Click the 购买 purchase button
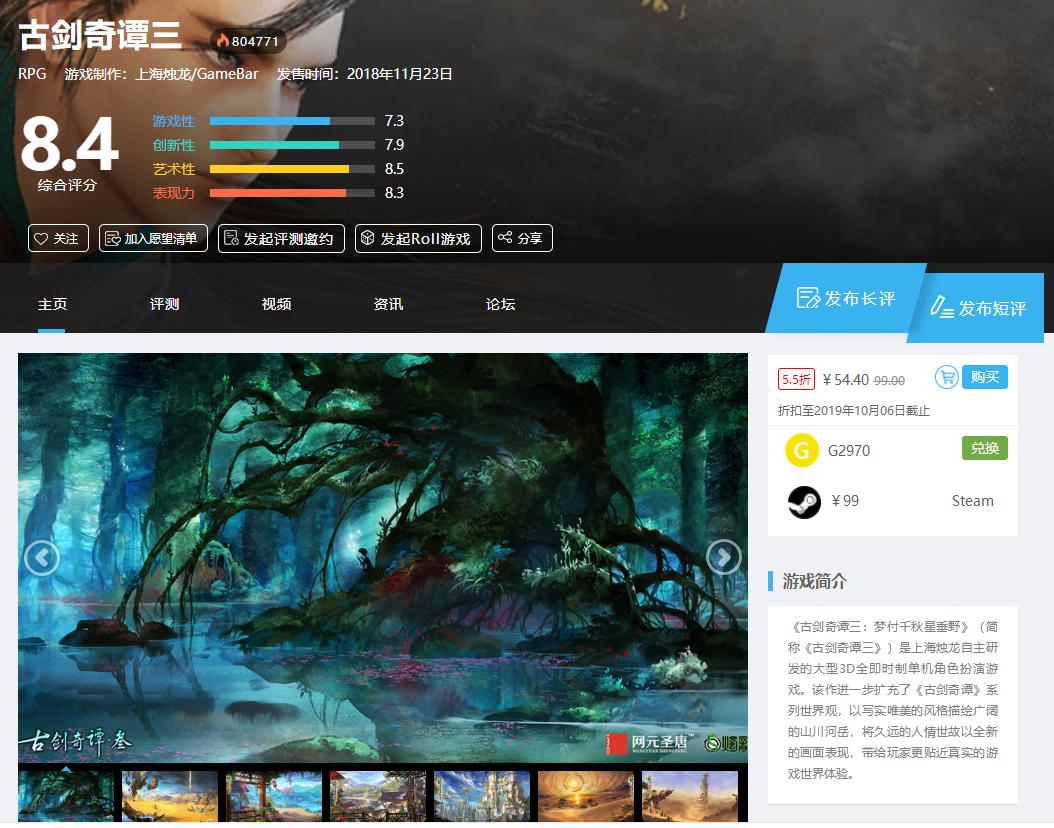This screenshot has width=1054, height=828. pos(987,377)
